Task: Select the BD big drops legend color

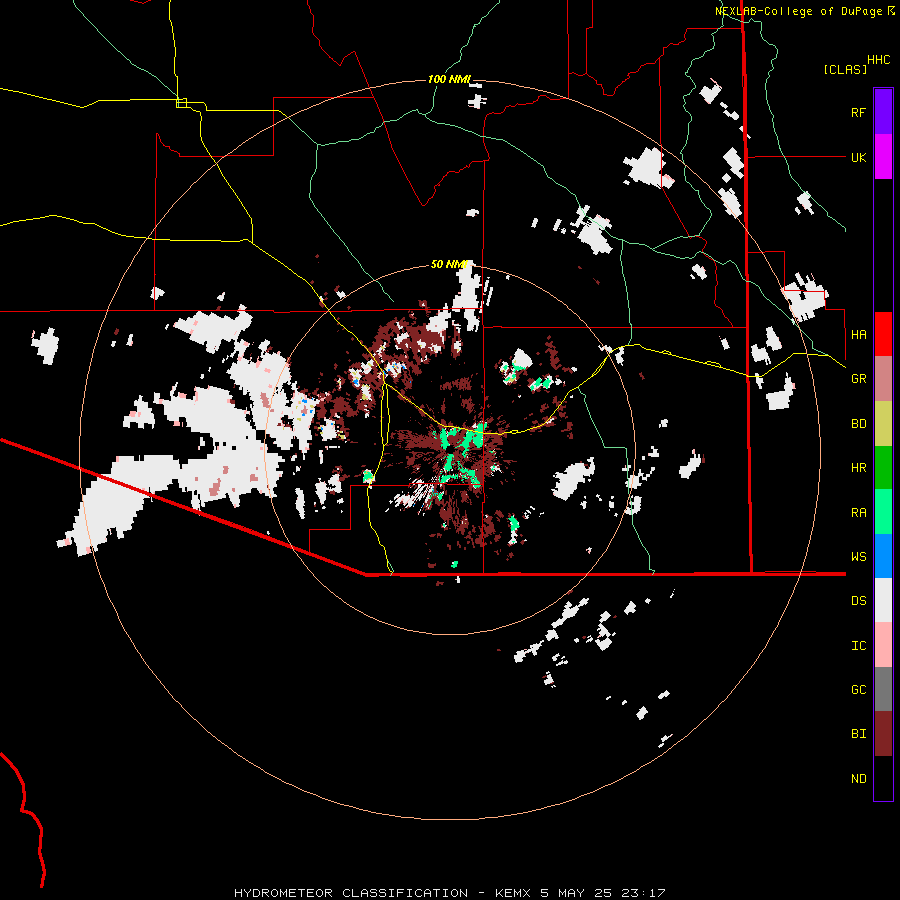Action: tap(883, 424)
